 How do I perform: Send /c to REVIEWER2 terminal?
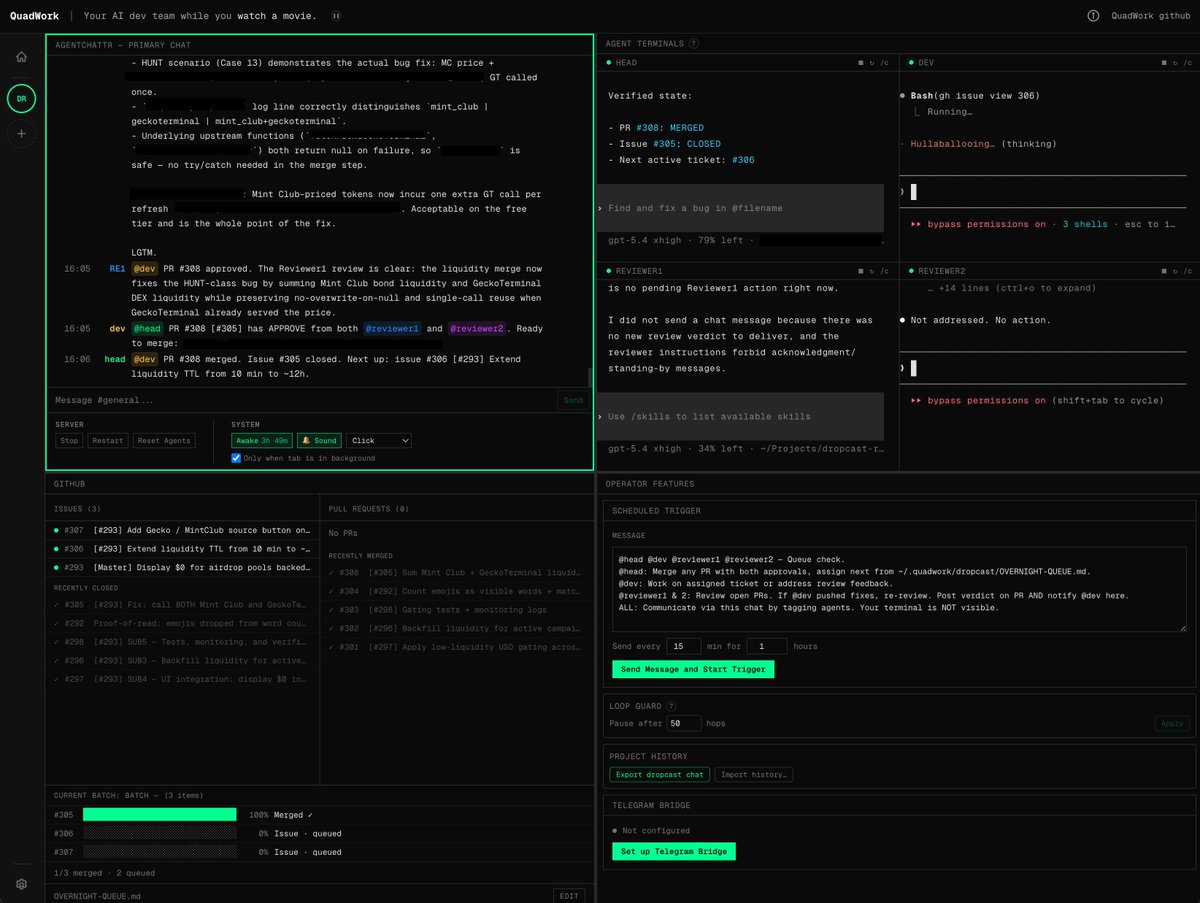pos(1186,271)
